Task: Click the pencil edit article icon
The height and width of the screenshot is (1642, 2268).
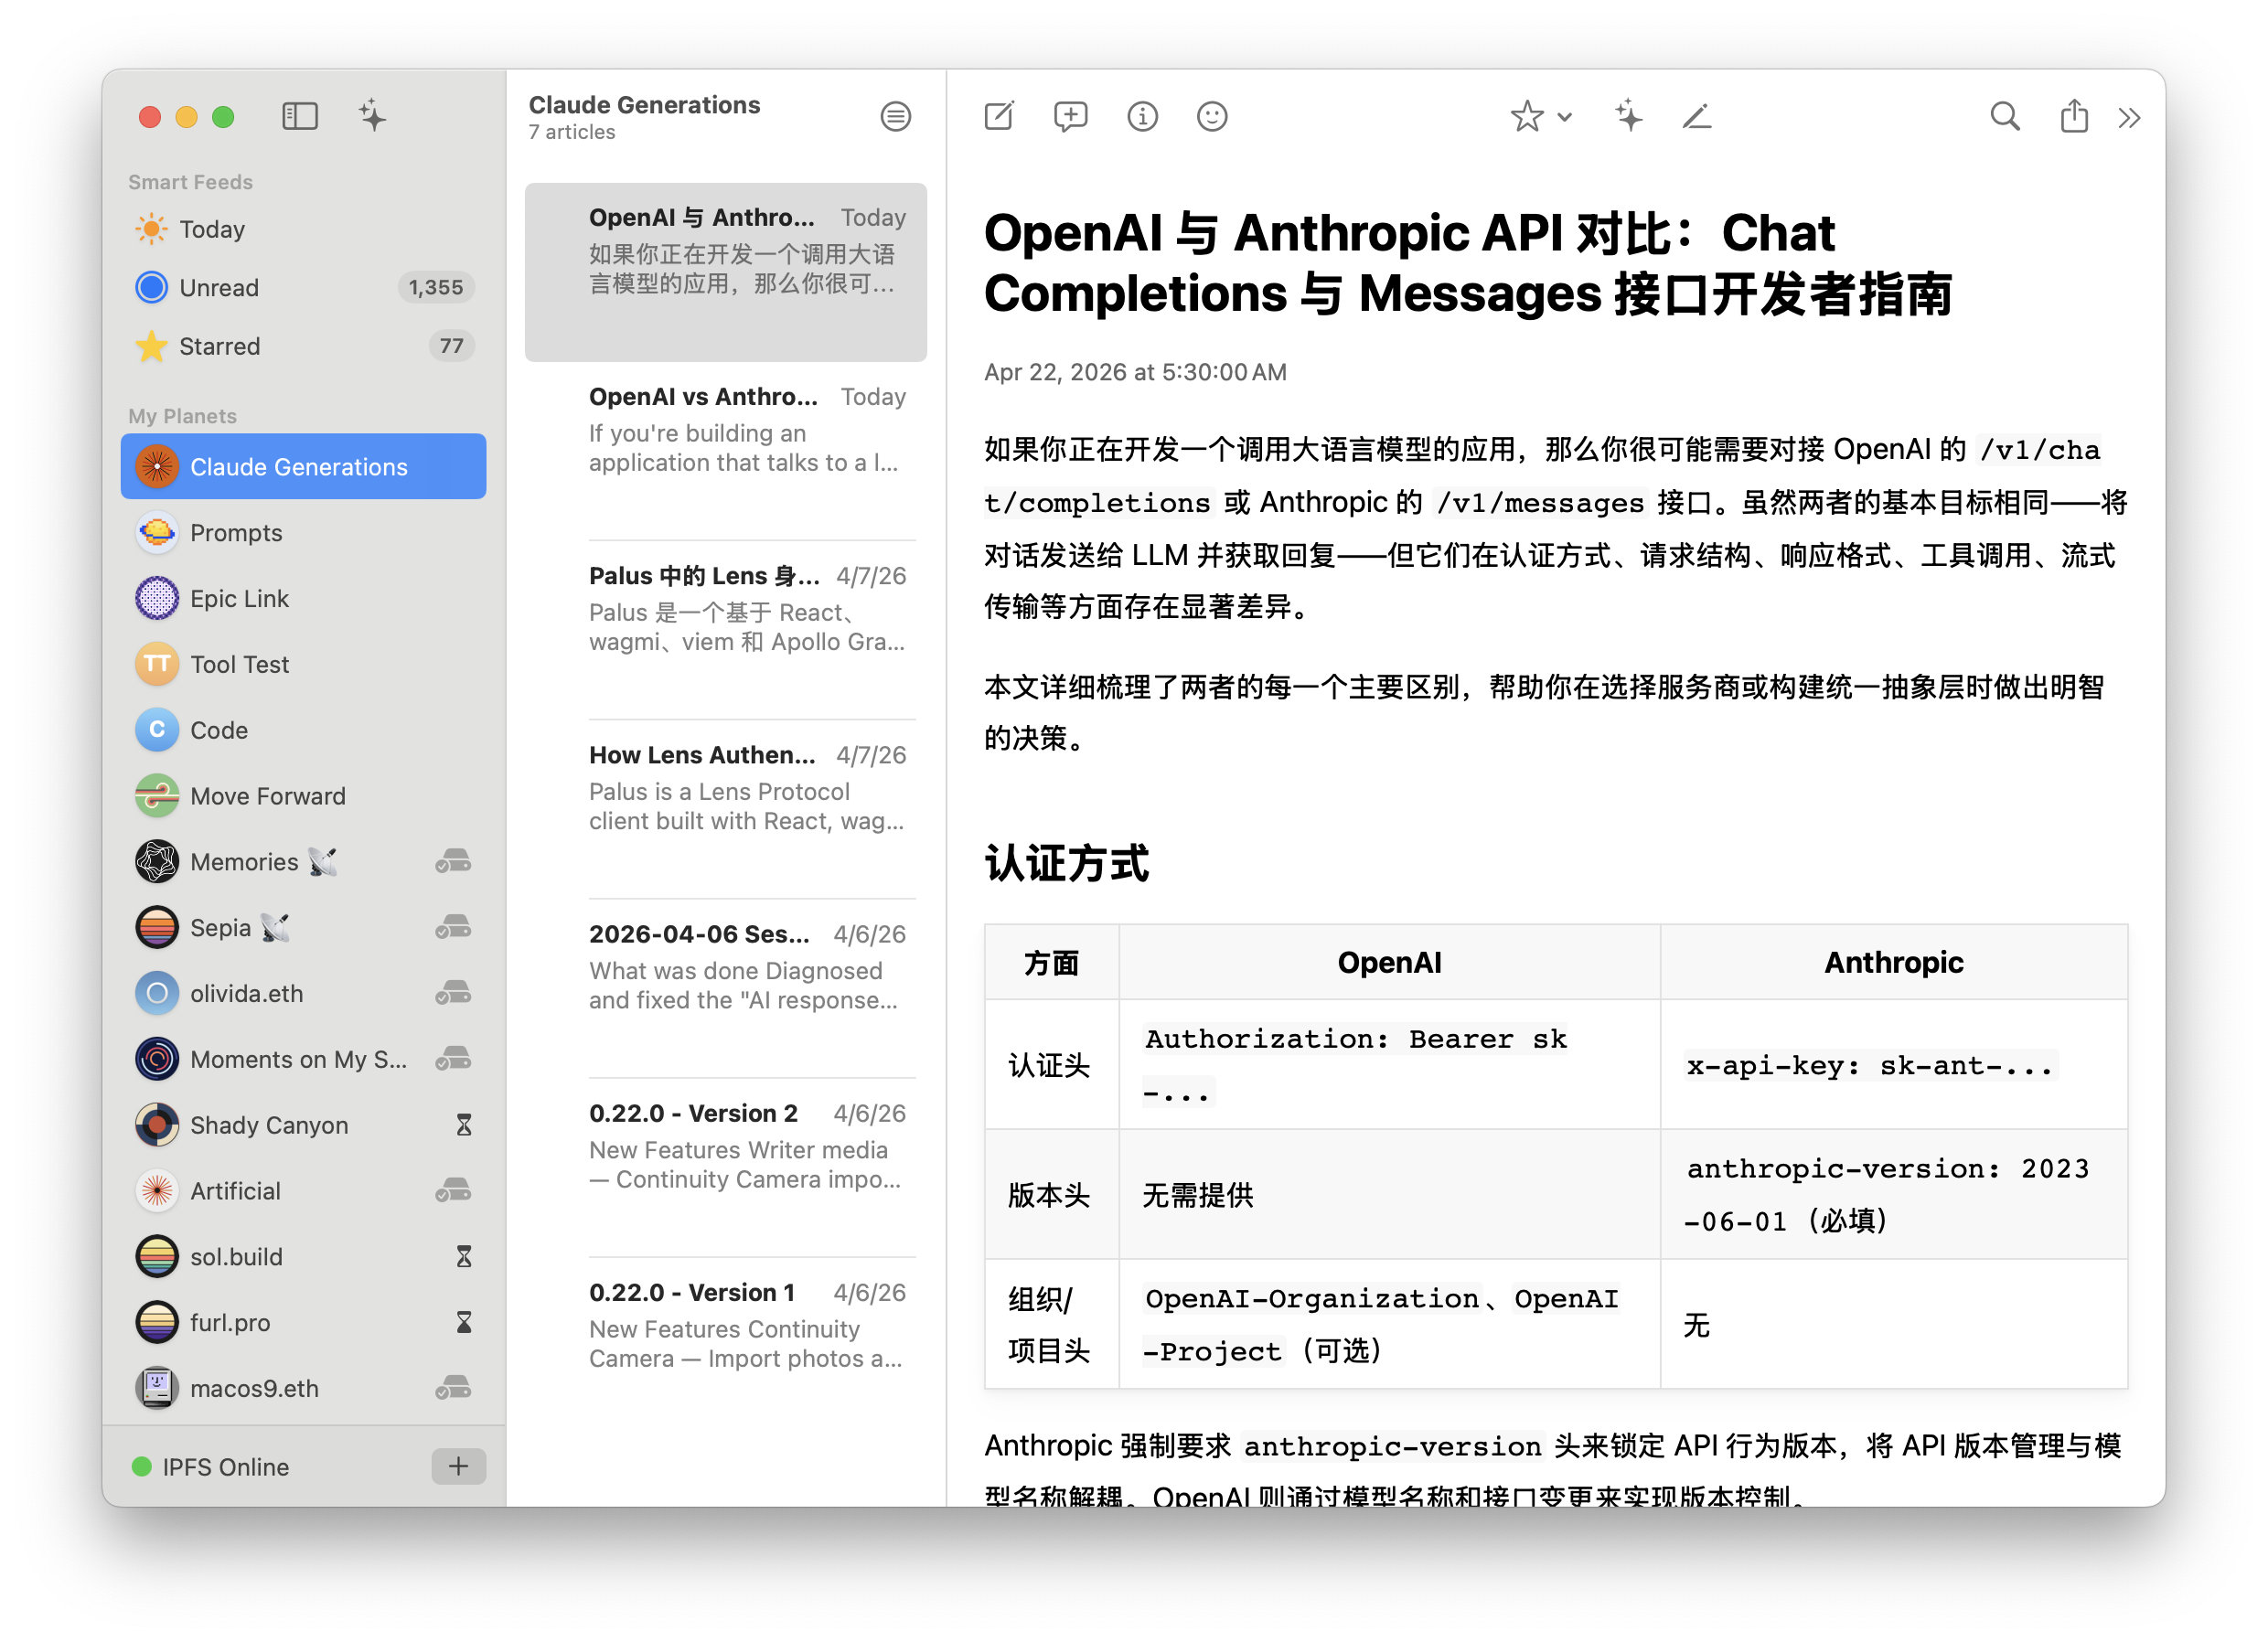Action: pos(1697,117)
